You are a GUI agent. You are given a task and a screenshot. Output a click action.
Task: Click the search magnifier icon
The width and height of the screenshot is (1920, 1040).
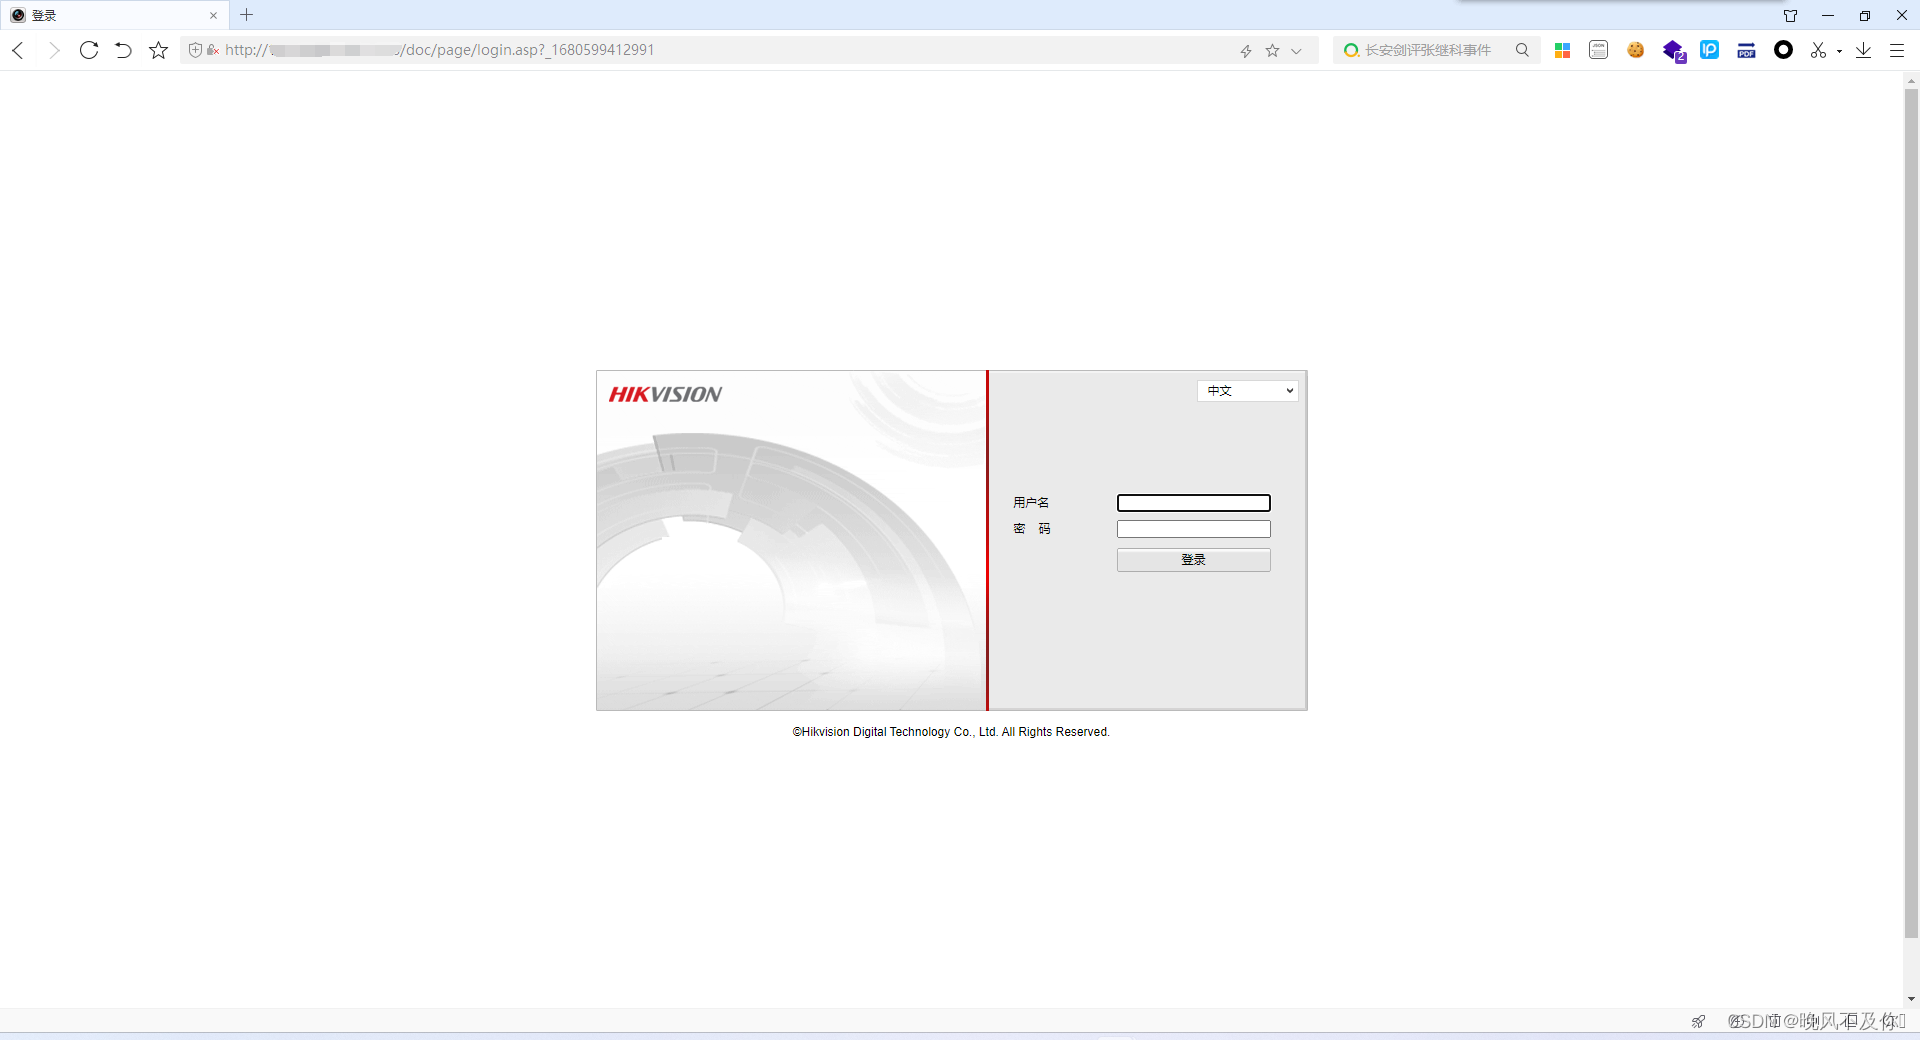point(1522,50)
